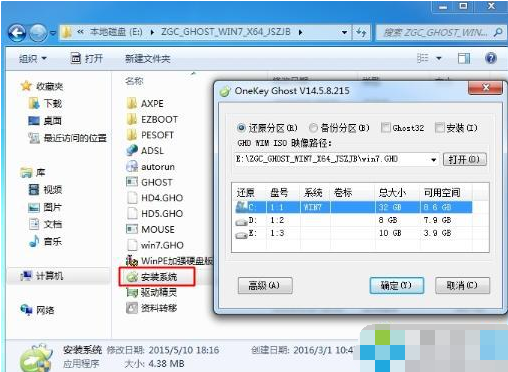Select the GHOST application file
The image size is (508, 372).
(x=149, y=182)
